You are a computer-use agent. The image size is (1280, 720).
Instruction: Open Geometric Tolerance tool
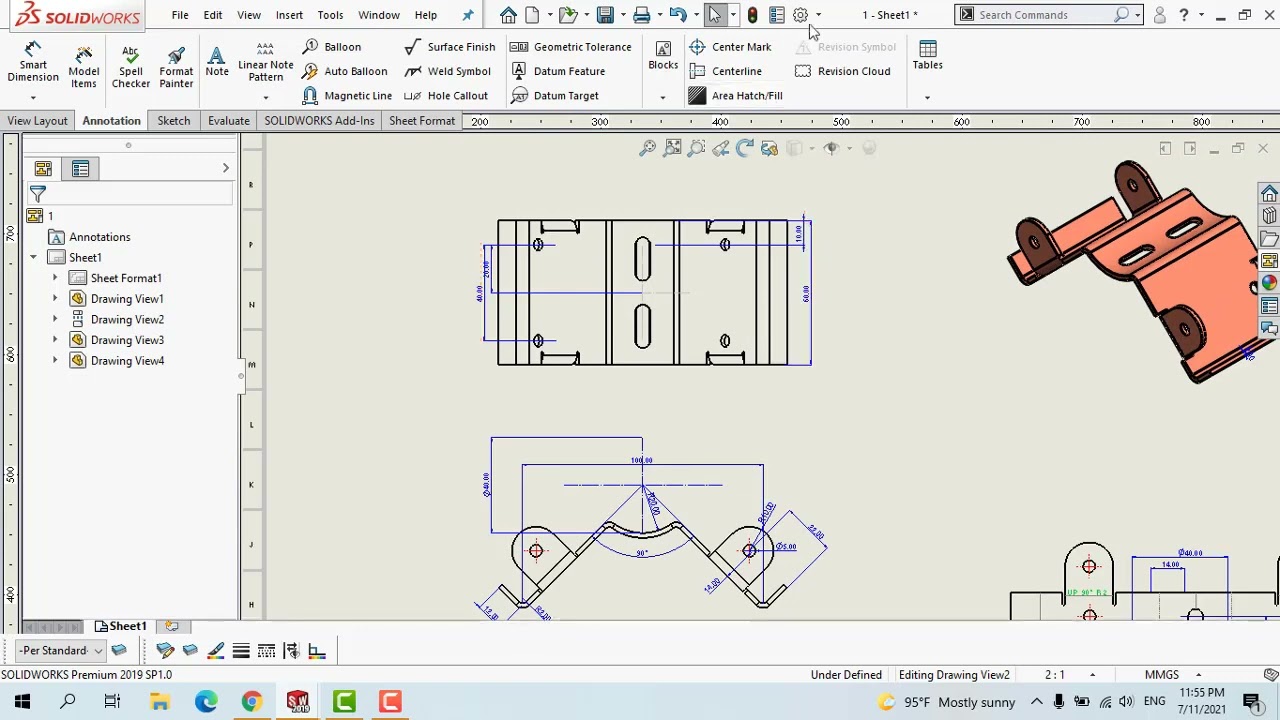(570, 47)
